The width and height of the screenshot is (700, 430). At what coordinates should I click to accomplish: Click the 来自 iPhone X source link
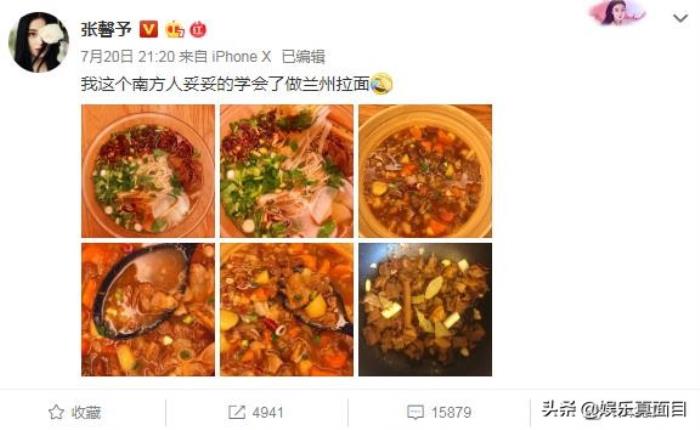coord(225,56)
